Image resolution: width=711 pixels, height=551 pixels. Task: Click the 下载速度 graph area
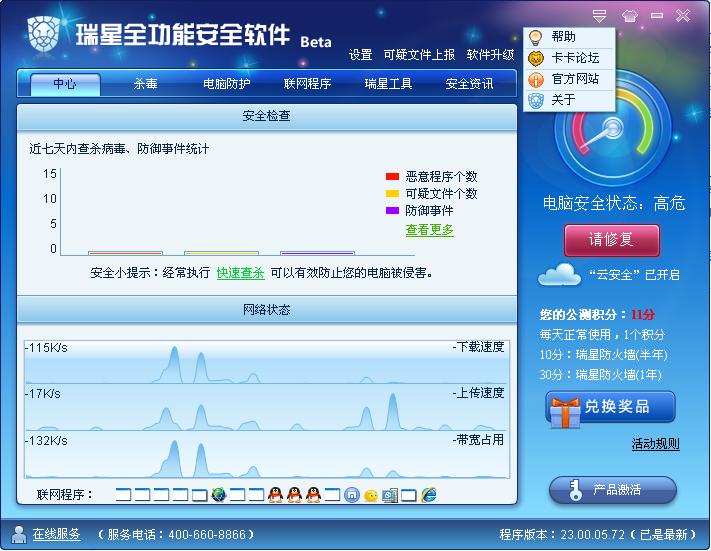click(267, 362)
